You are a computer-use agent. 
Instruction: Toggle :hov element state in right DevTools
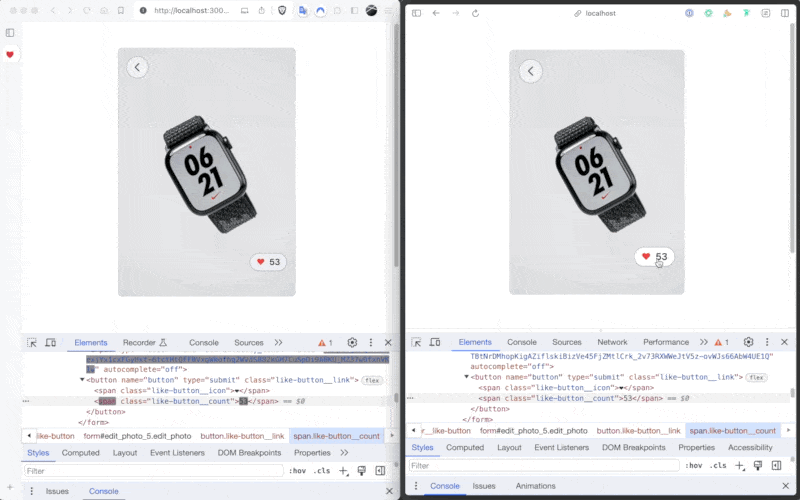[694, 465]
